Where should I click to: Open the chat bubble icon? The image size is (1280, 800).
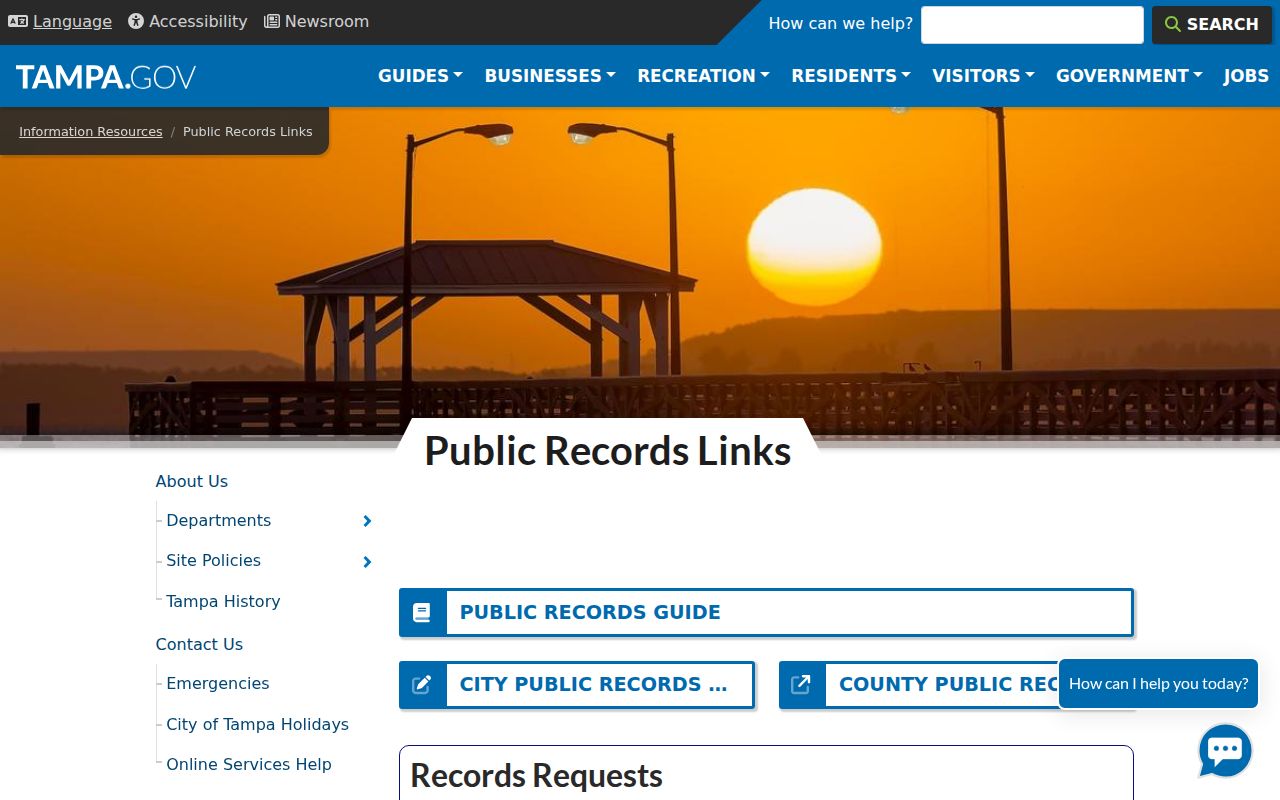tap(1225, 750)
